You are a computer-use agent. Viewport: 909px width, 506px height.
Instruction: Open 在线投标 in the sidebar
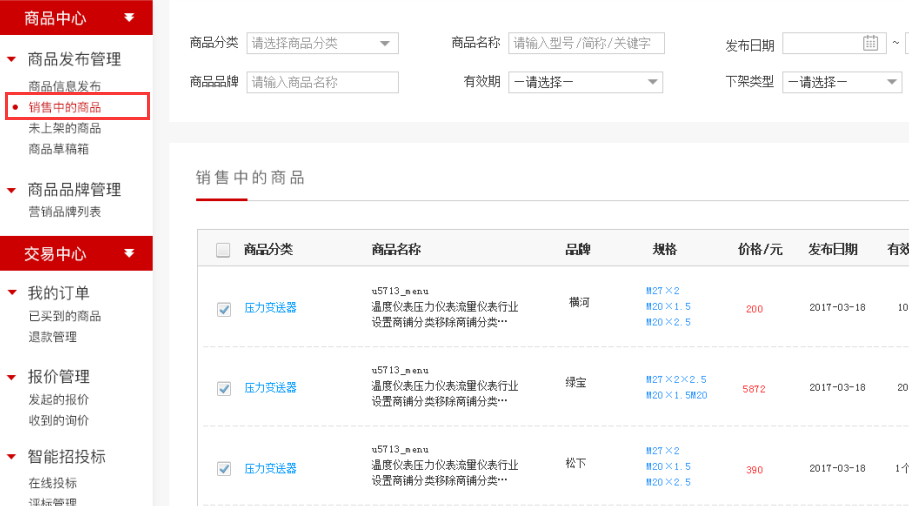pyautogui.click(x=53, y=483)
